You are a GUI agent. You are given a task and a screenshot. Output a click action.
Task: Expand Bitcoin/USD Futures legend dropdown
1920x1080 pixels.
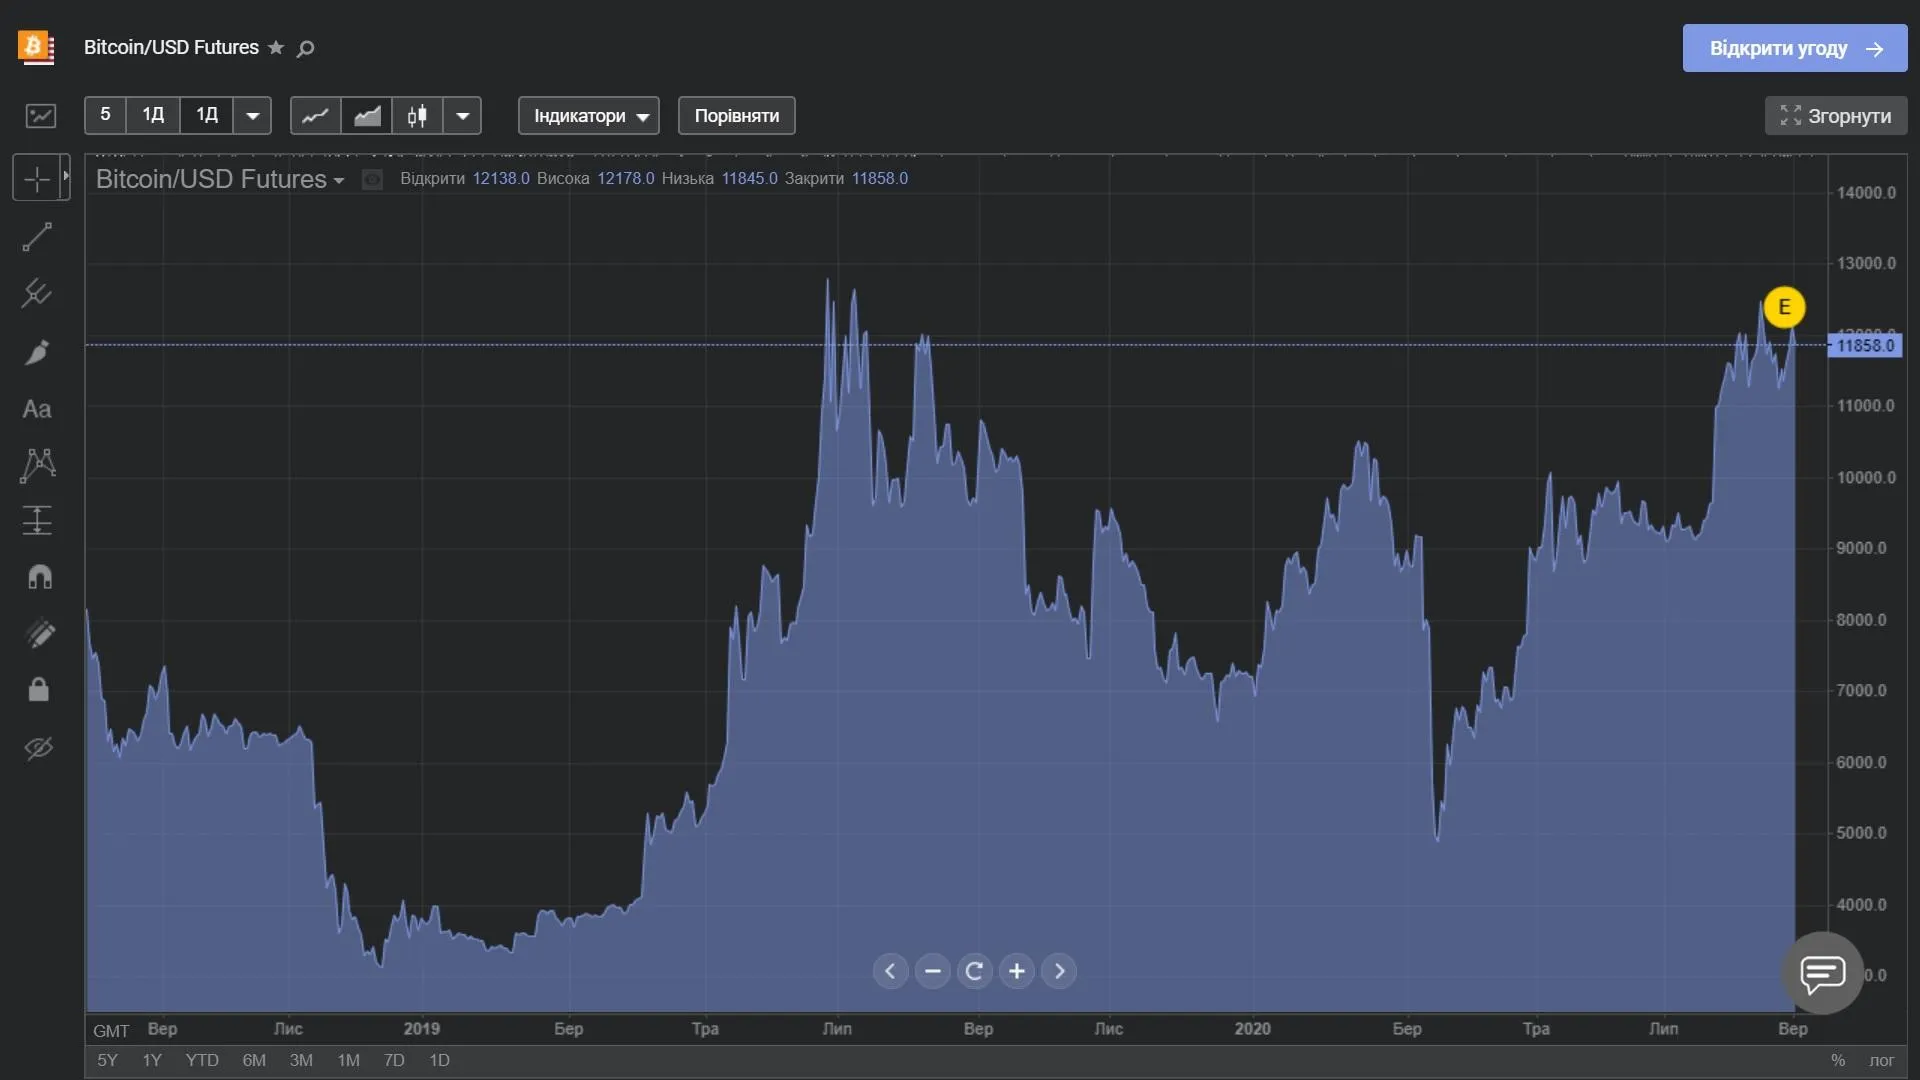[339, 181]
